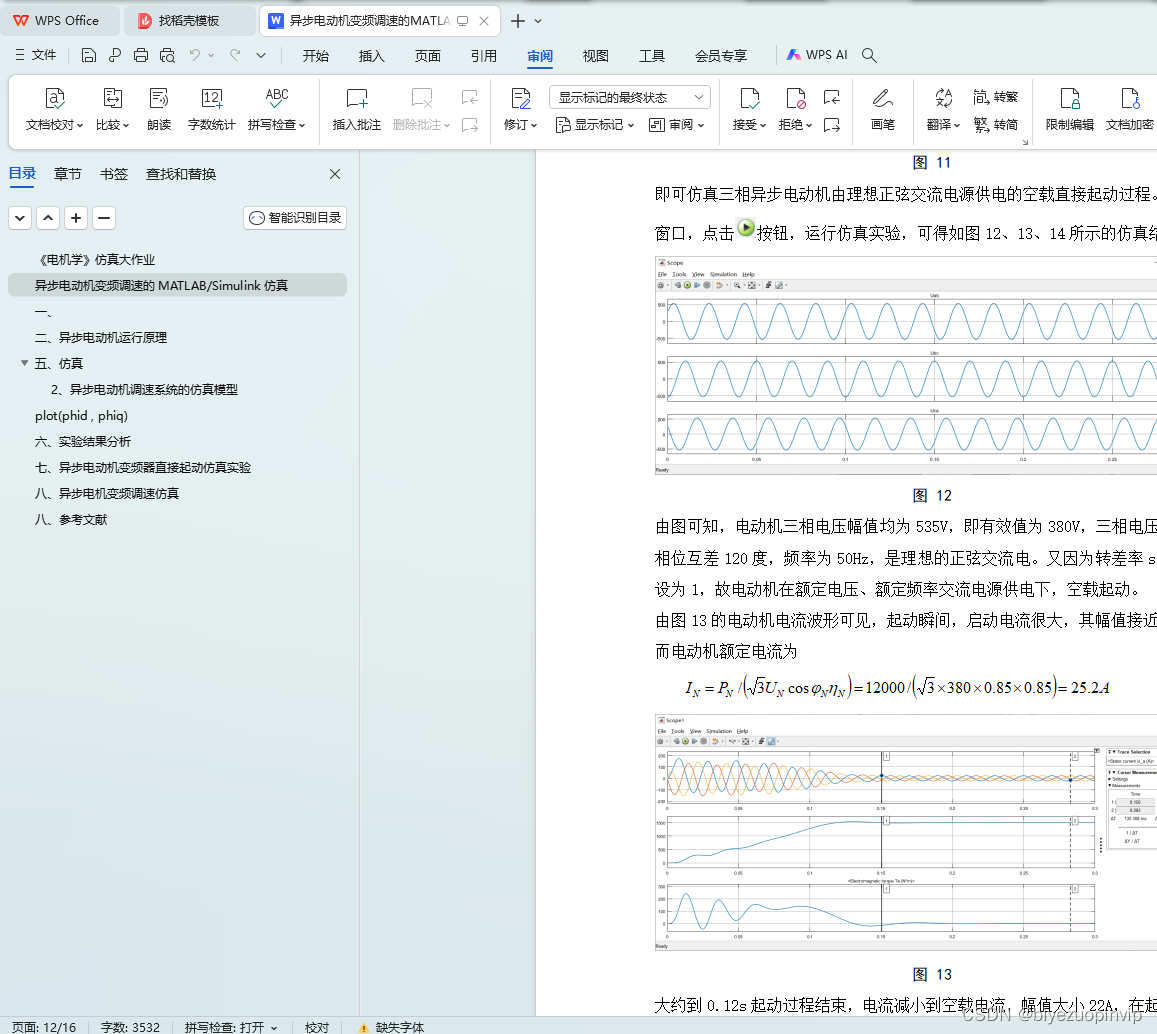The width and height of the screenshot is (1157, 1034).
Task: Go to 2、异步电动机调速系统的仿真模型 heading
Action: click(x=144, y=390)
